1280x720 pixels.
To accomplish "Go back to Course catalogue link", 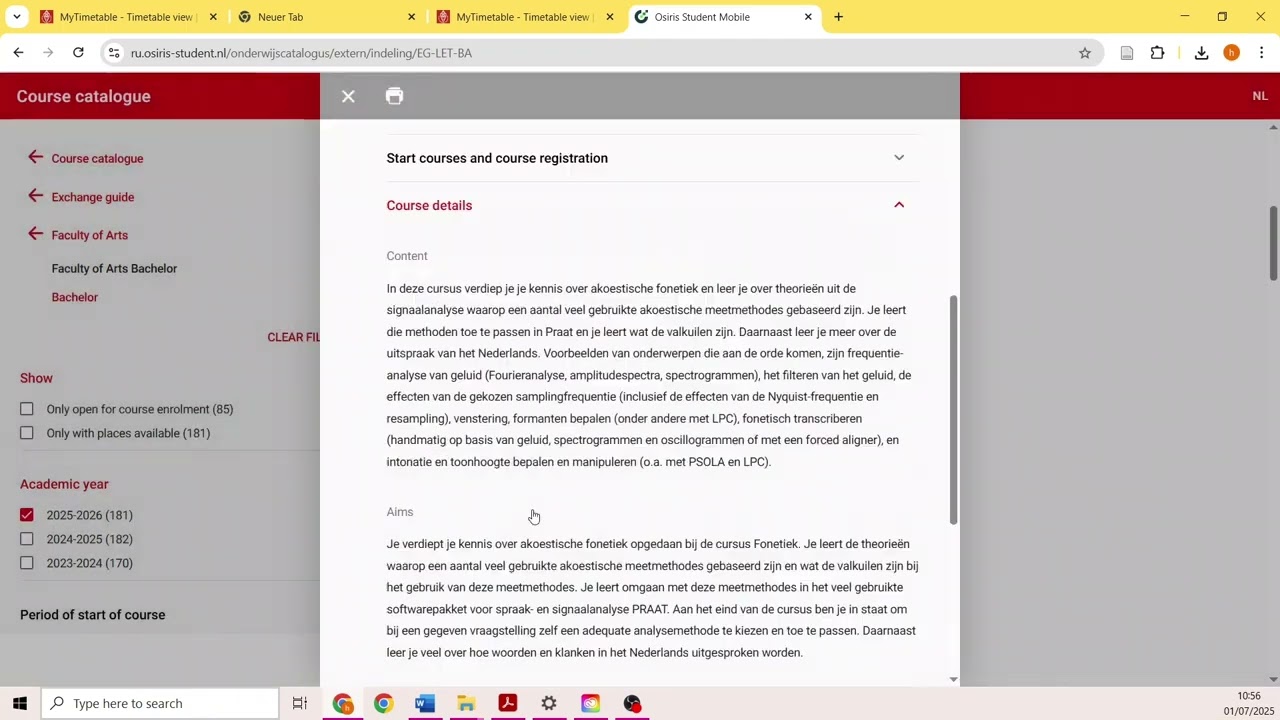I will coord(97,158).
